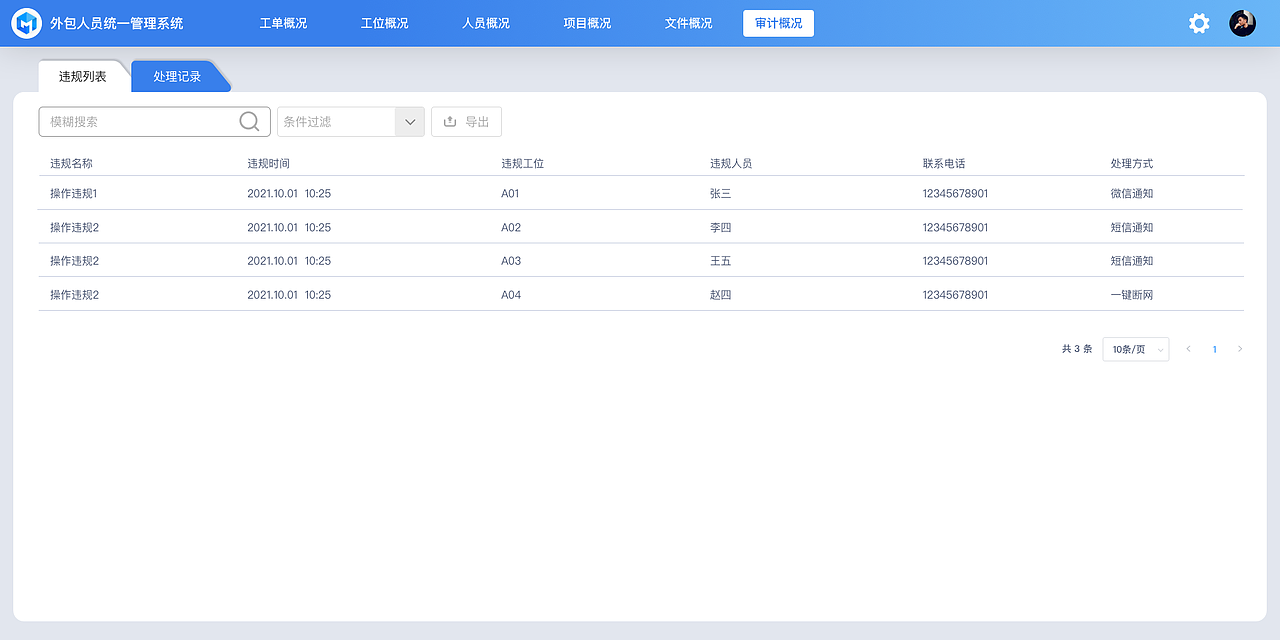Open the 工单概况 navigation menu
This screenshot has height=640, width=1280.
coord(283,22)
